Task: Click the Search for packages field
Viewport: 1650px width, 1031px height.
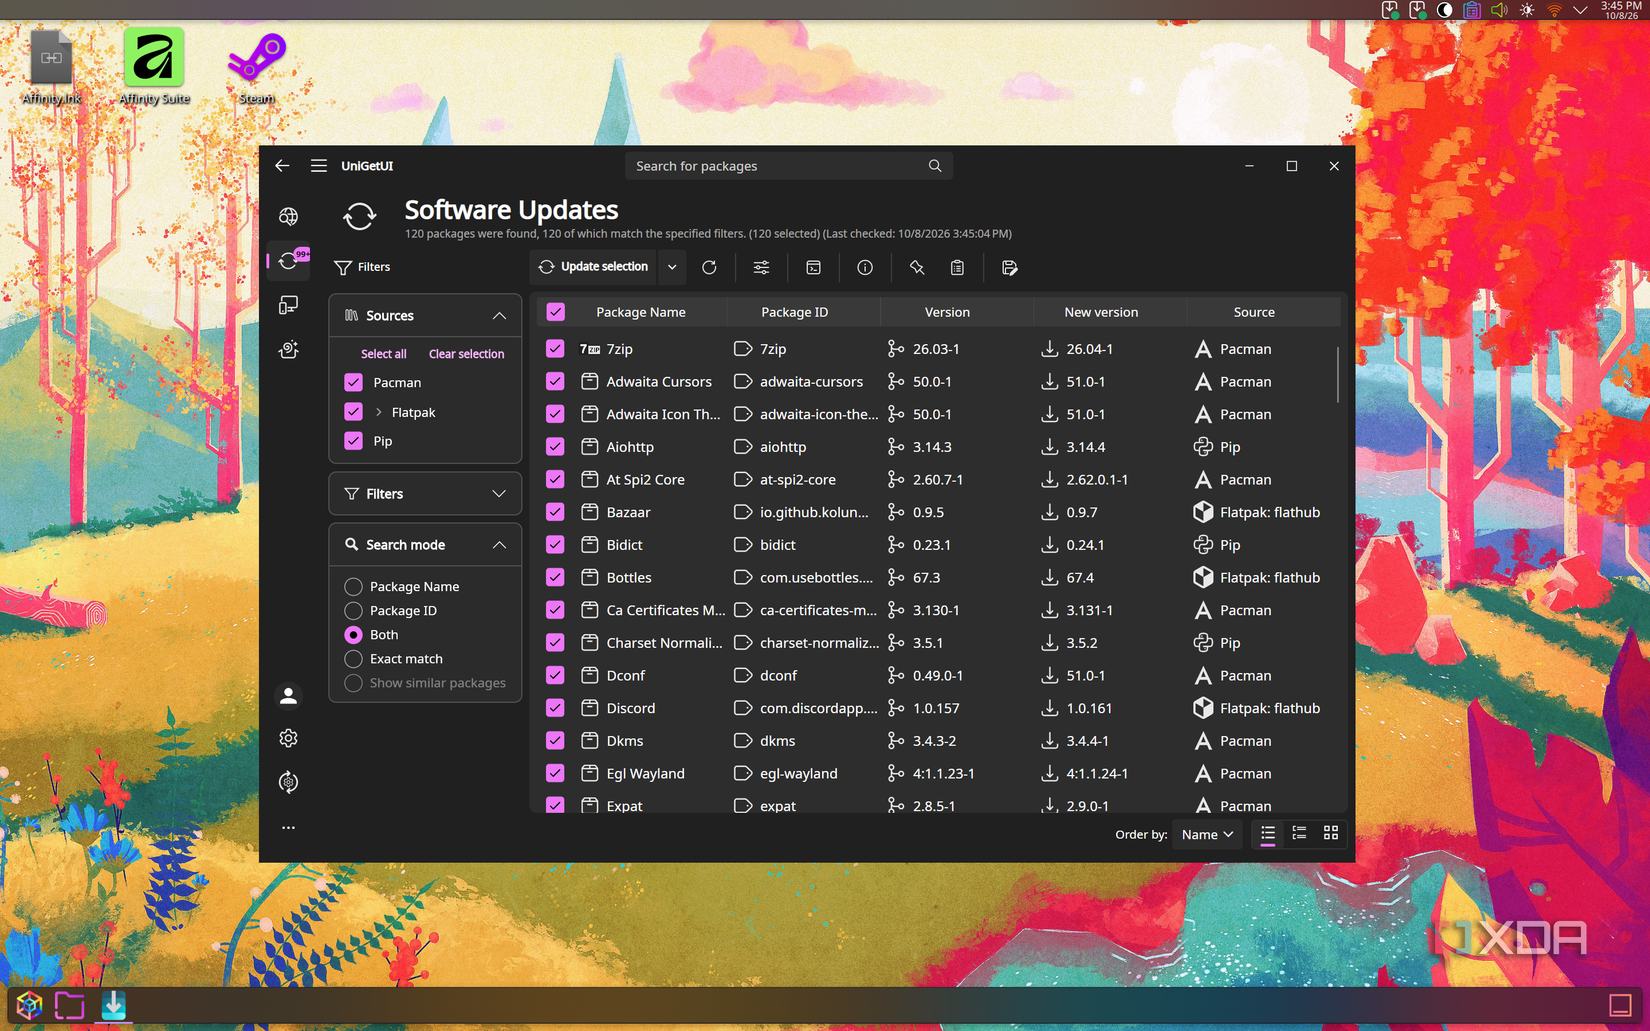Action: click(x=789, y=166)
